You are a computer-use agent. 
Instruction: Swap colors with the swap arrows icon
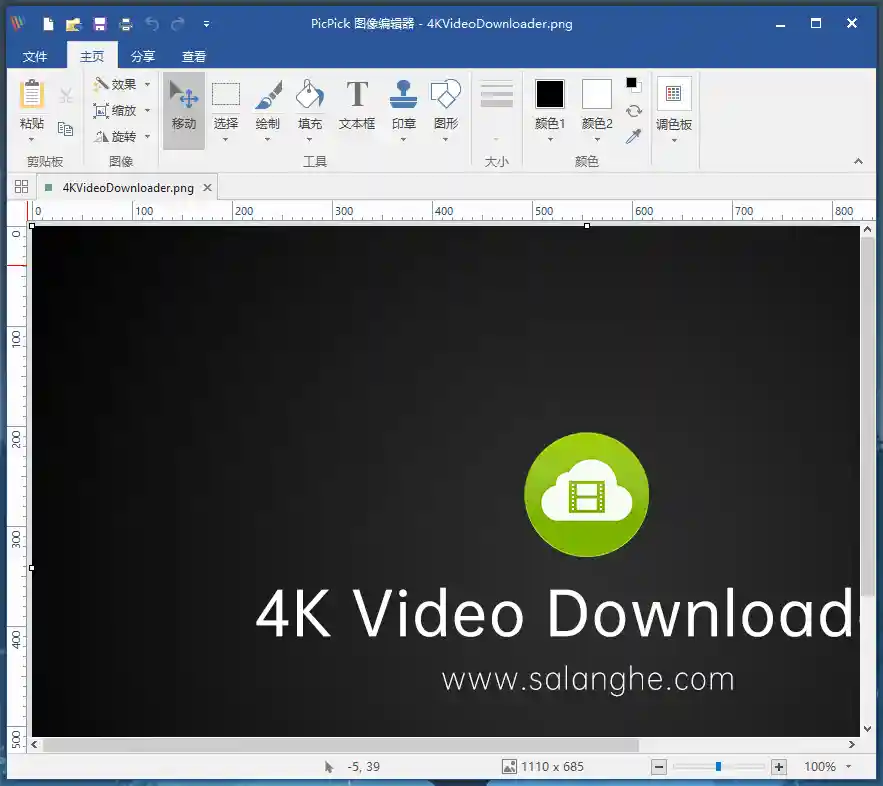tap(634, 112)
